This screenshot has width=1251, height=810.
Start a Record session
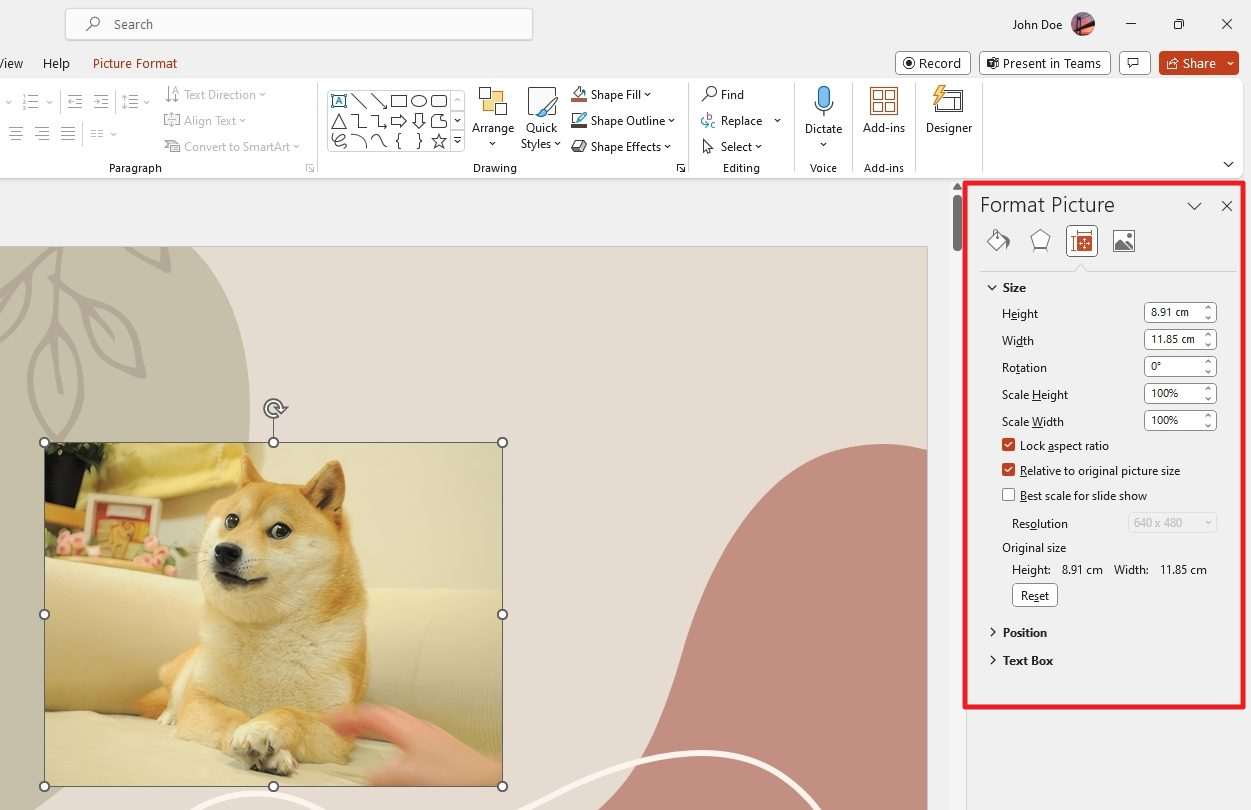click(932, 62)
